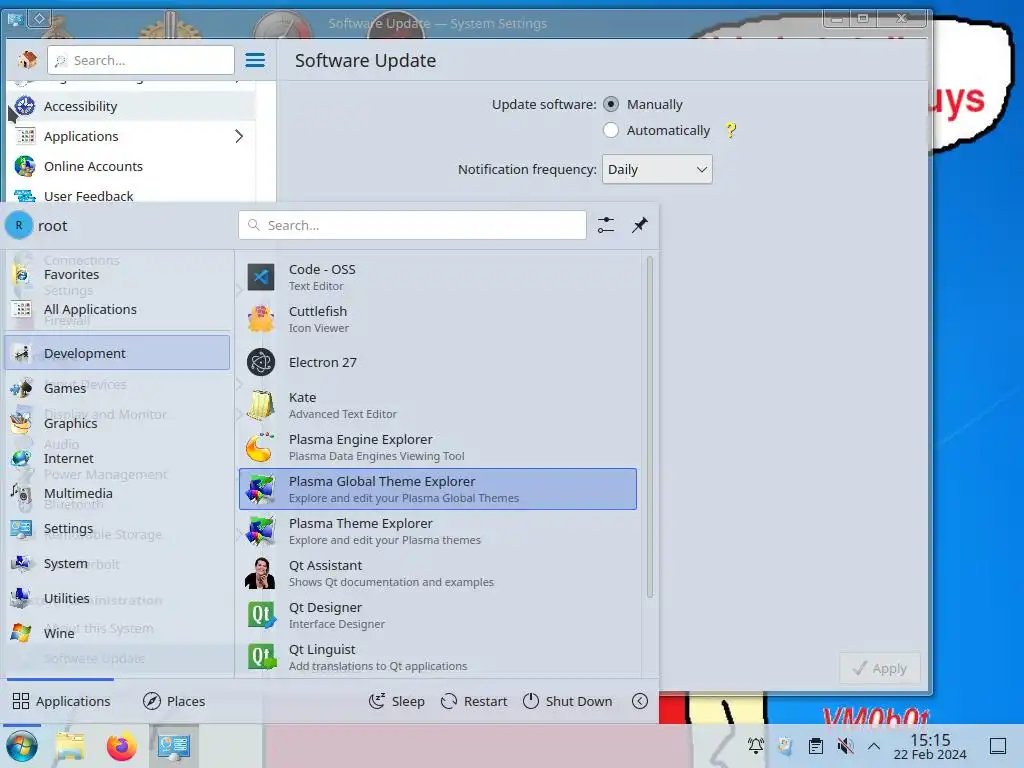The image size is (1024, 768).
Task: Focus the launcher search field
Action: click(x=412, y=225)
